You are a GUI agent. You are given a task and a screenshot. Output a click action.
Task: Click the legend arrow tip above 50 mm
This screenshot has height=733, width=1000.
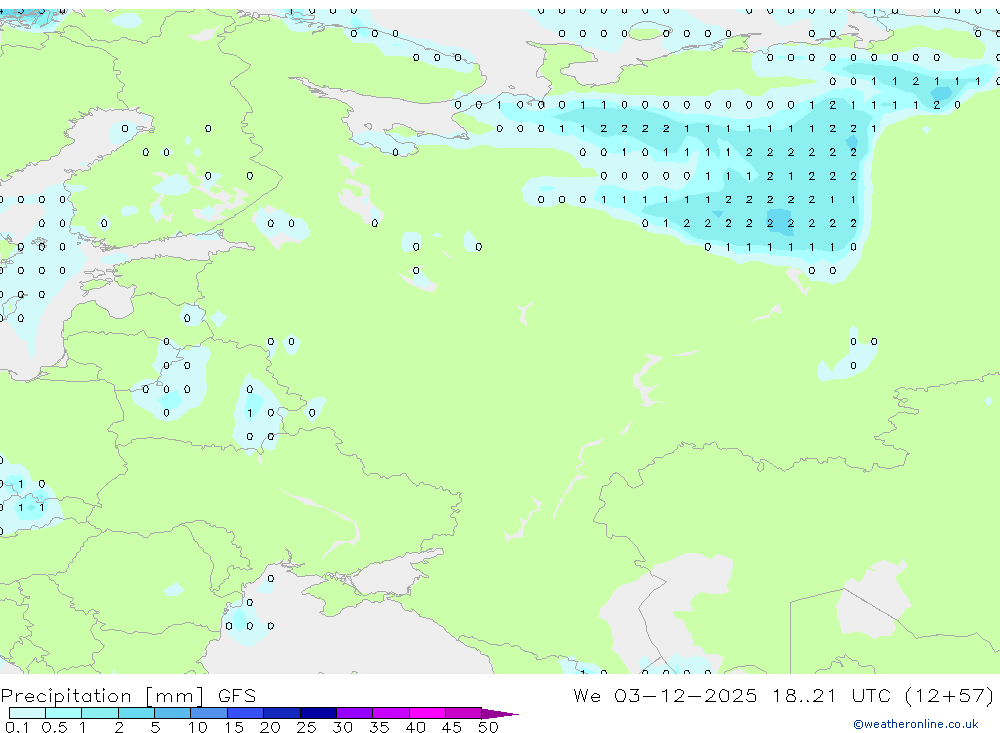(500, 714)
